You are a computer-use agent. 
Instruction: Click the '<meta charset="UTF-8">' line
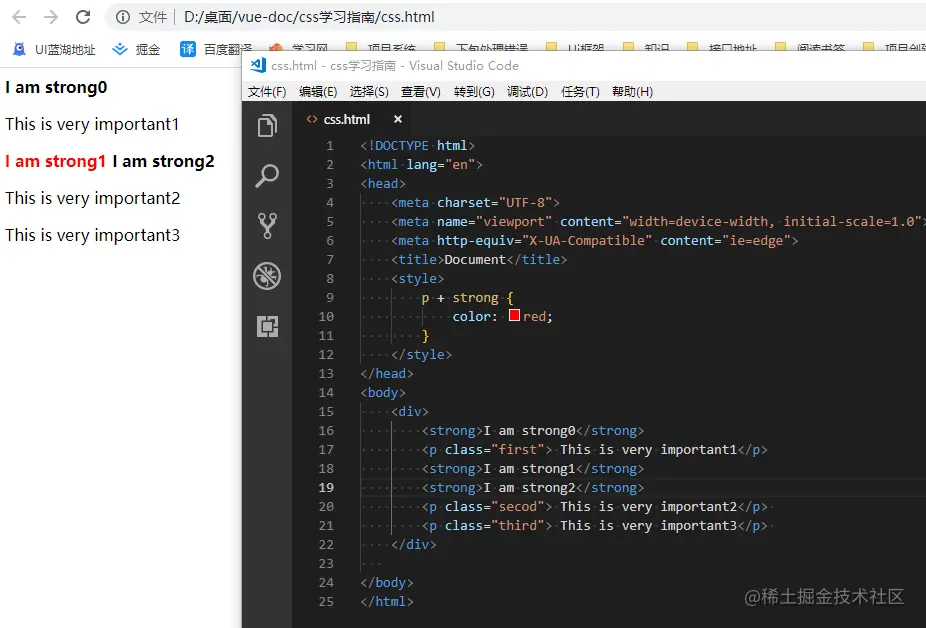pos(475,203)
